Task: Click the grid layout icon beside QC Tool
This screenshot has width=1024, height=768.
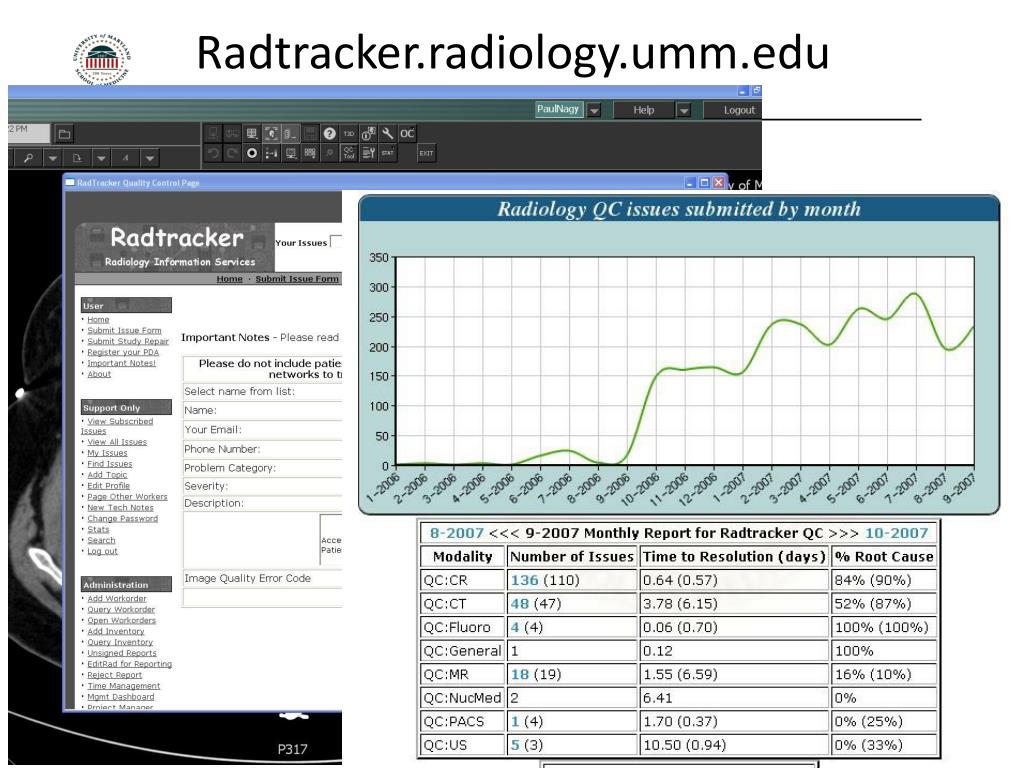Action: (310, 153)
